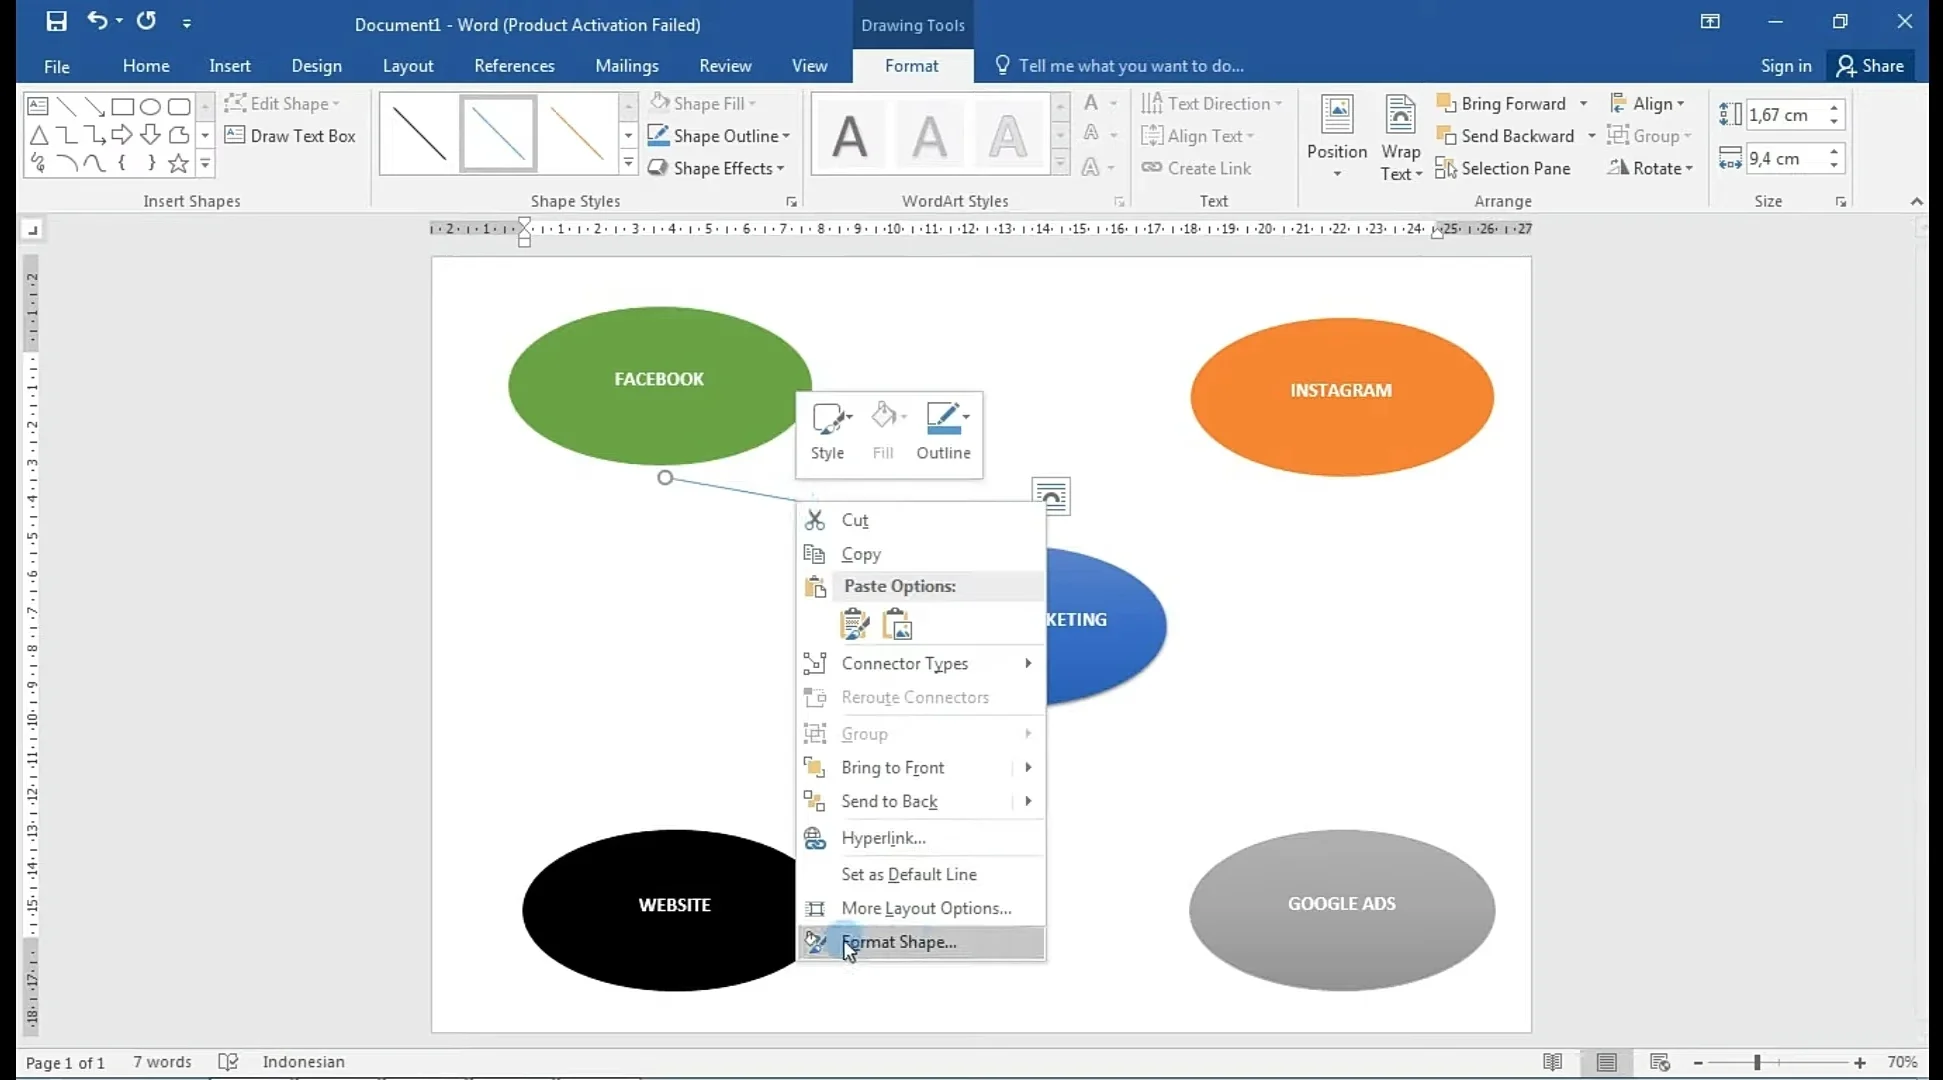Click the Layout Options icon beside the line
The height and width of the screenshot is (1080, 1943).
click(x=1051, y=496)
